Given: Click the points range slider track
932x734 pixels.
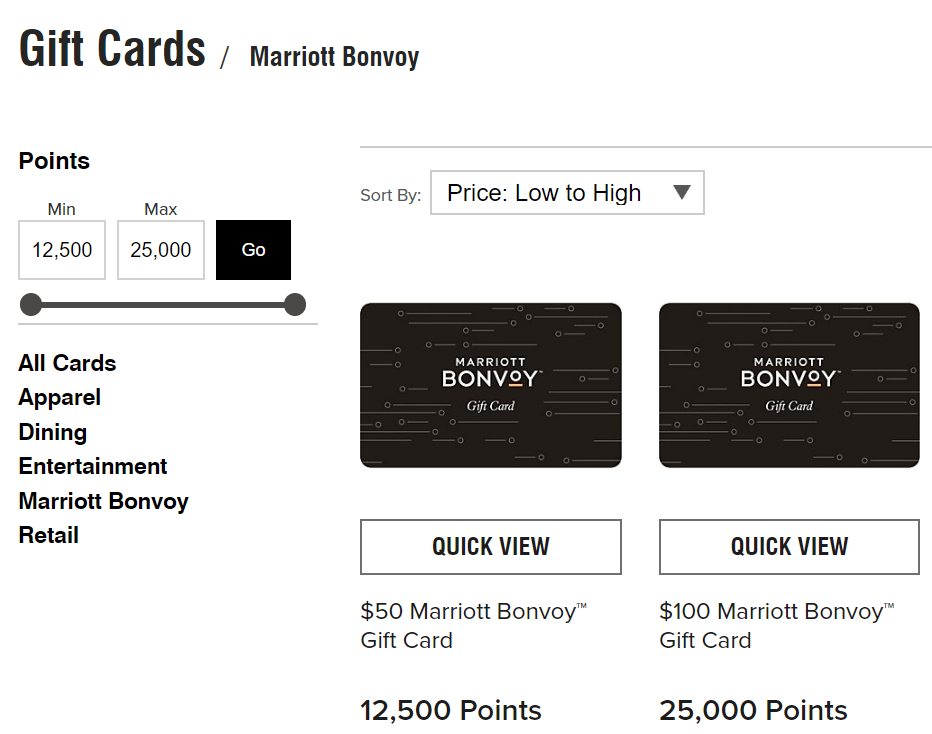Looking at the screenshot, I should (x=163, y=305).
